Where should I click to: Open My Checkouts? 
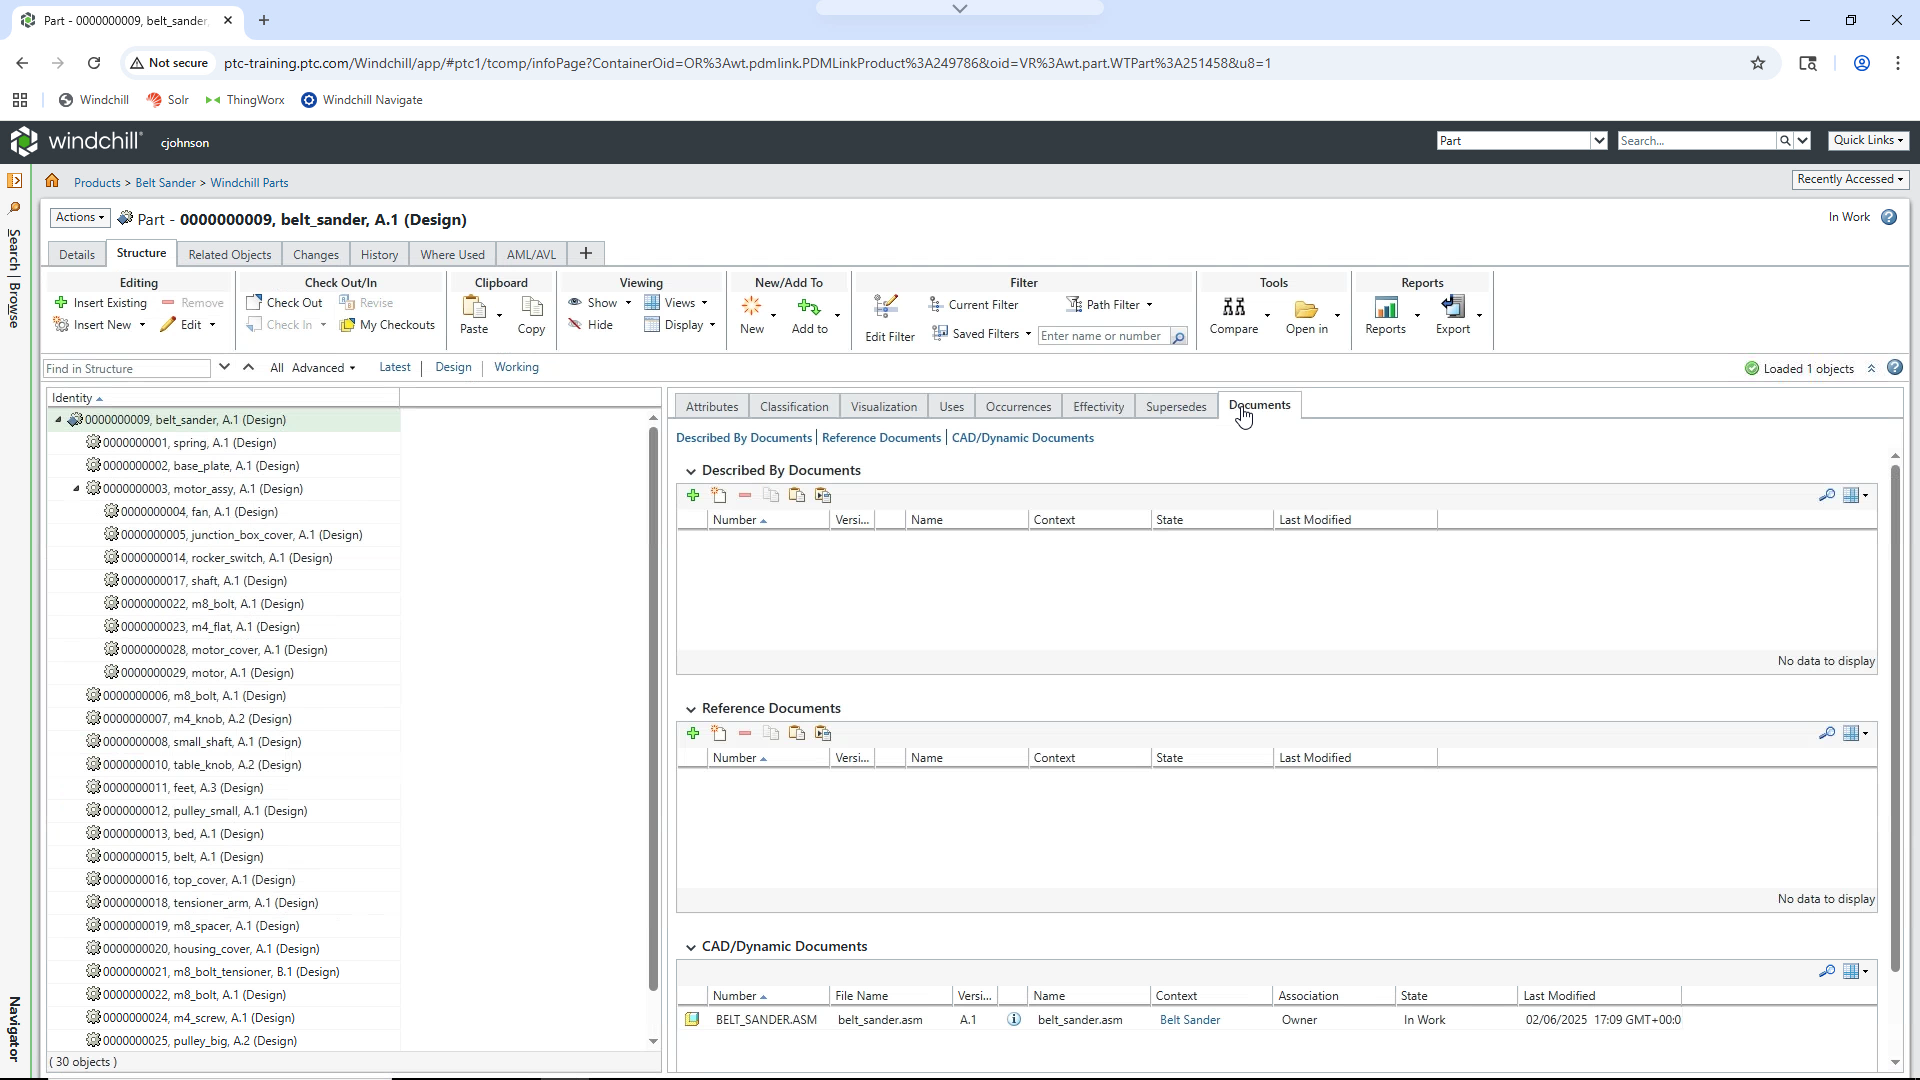tap(387, 325)
